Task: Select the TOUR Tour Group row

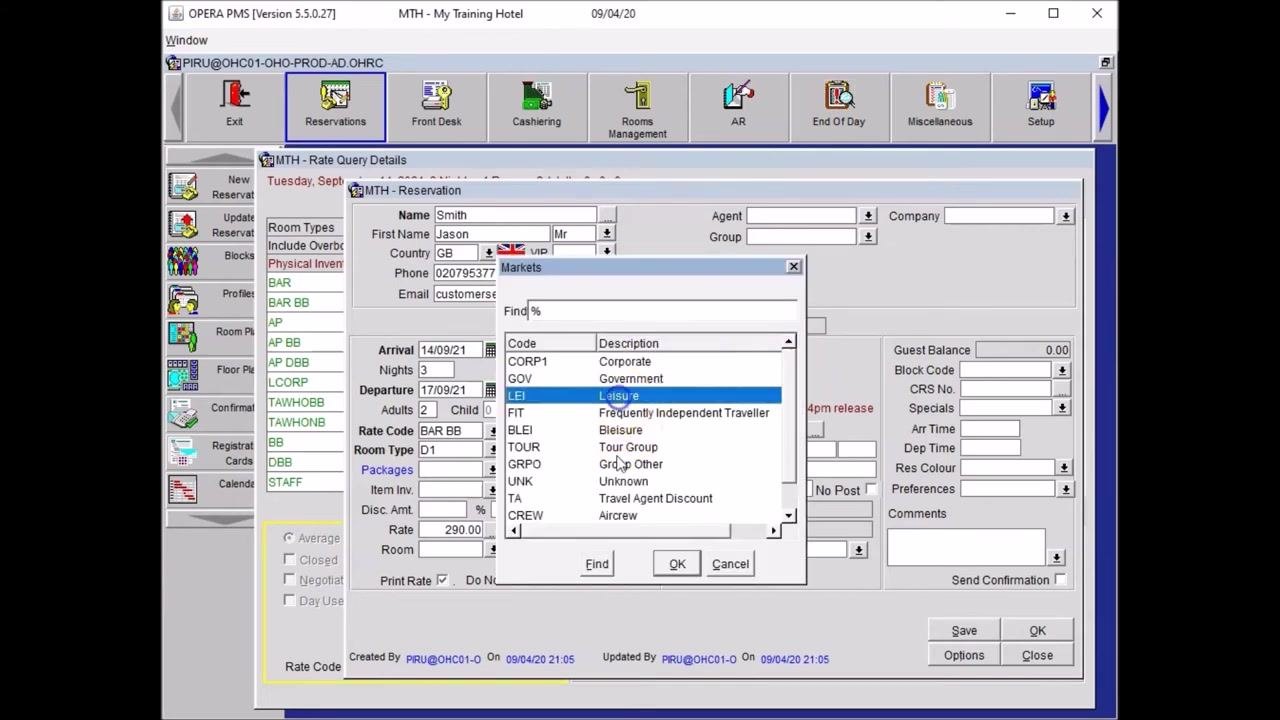Action: point(643,446)
